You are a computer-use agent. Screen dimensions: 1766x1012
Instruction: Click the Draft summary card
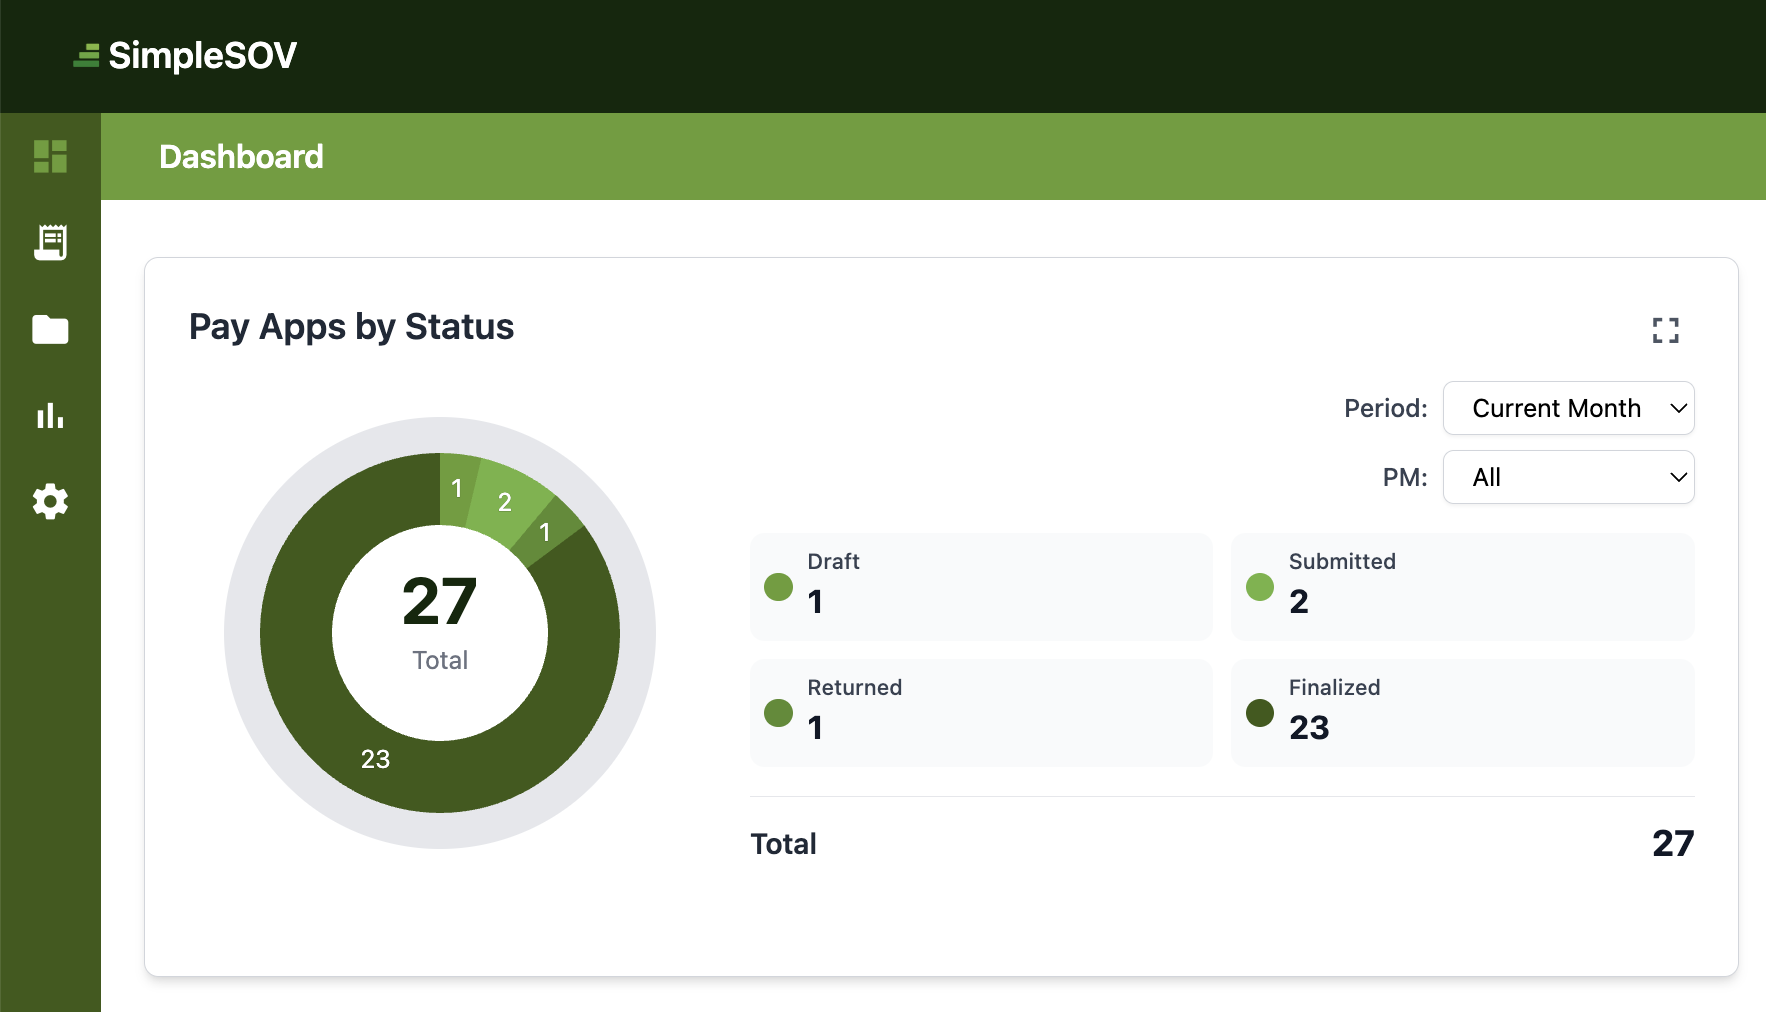[980, 587]
